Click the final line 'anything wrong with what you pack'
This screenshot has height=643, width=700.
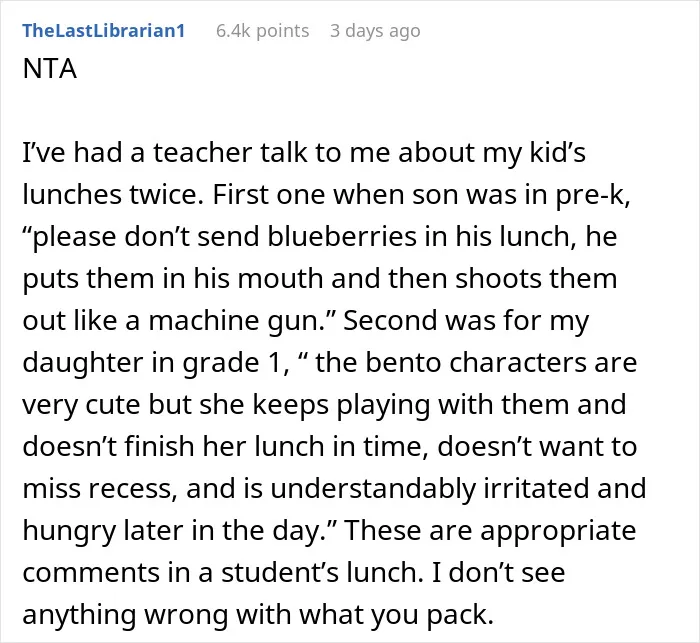pyautogui.click(x=258, y=614)
